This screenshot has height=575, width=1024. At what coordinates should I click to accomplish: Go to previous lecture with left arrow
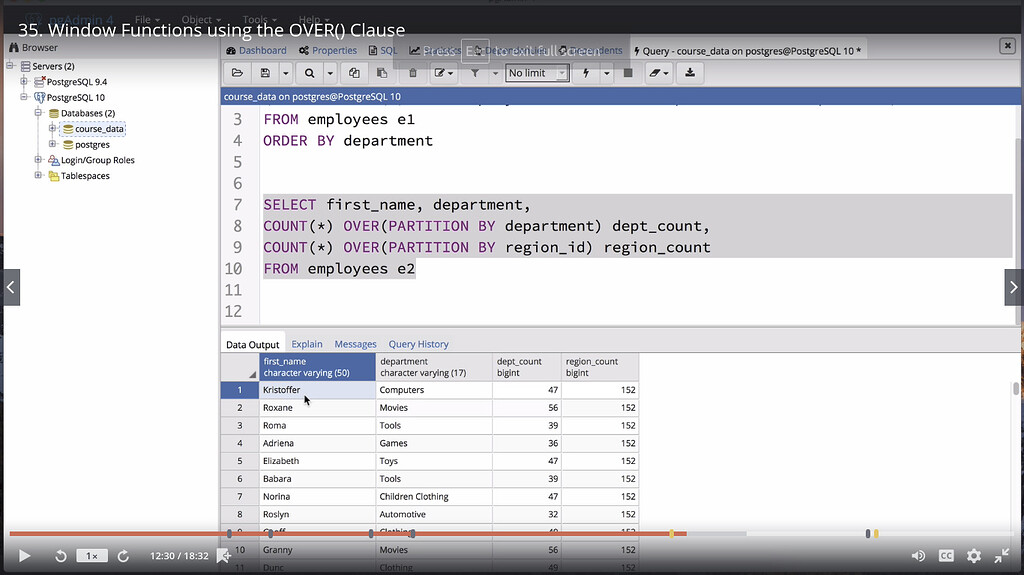coord(11,287)
